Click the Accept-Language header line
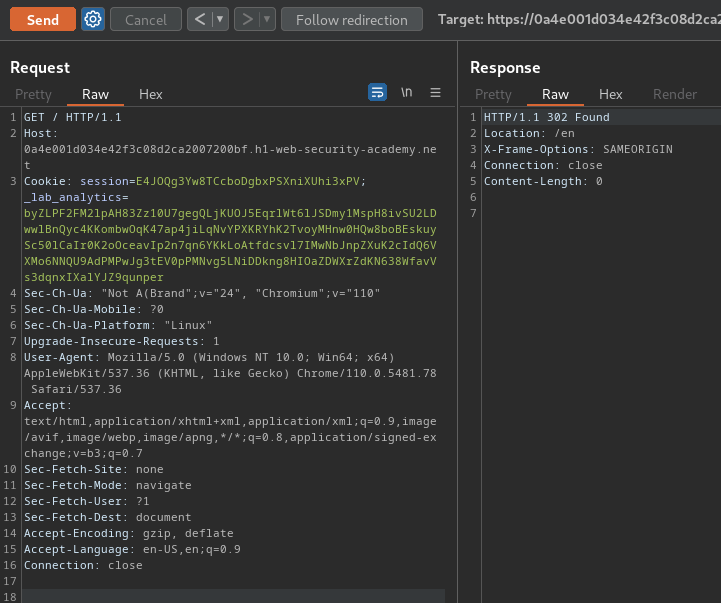The width and height of the screenshot is (721, 603). coord(132,549)
